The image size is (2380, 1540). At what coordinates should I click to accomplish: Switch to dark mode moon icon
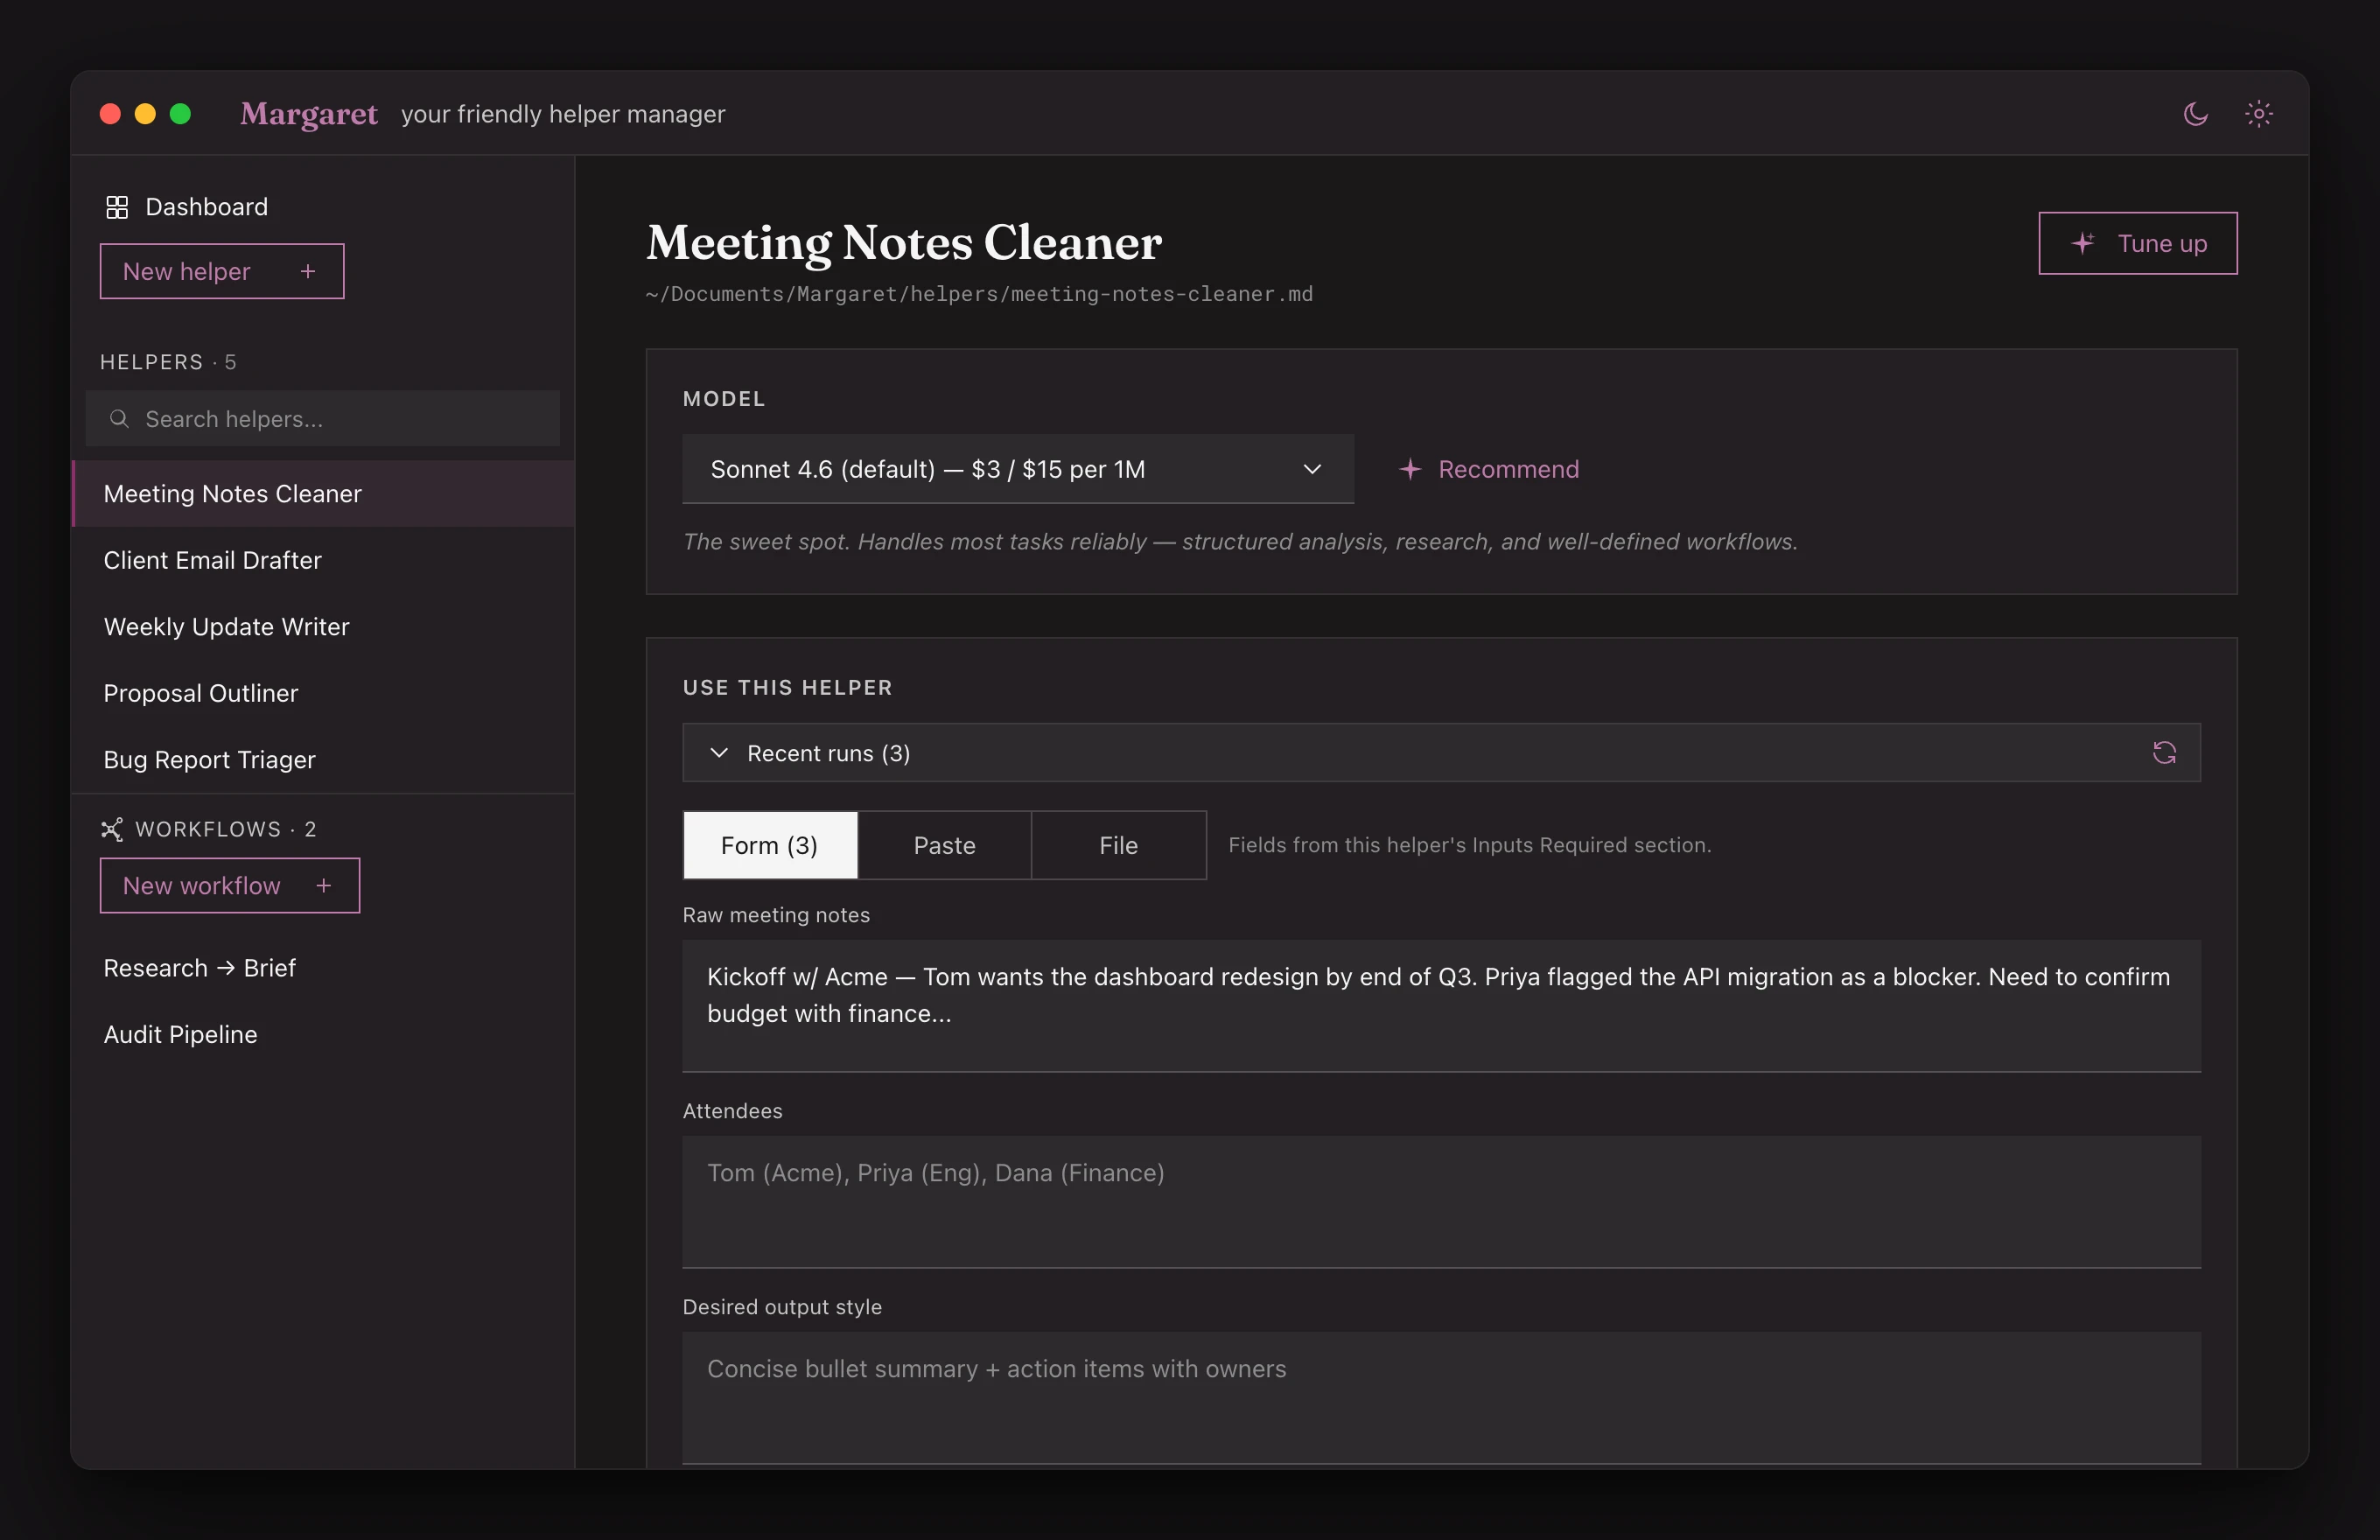[x=2195, y=114]
